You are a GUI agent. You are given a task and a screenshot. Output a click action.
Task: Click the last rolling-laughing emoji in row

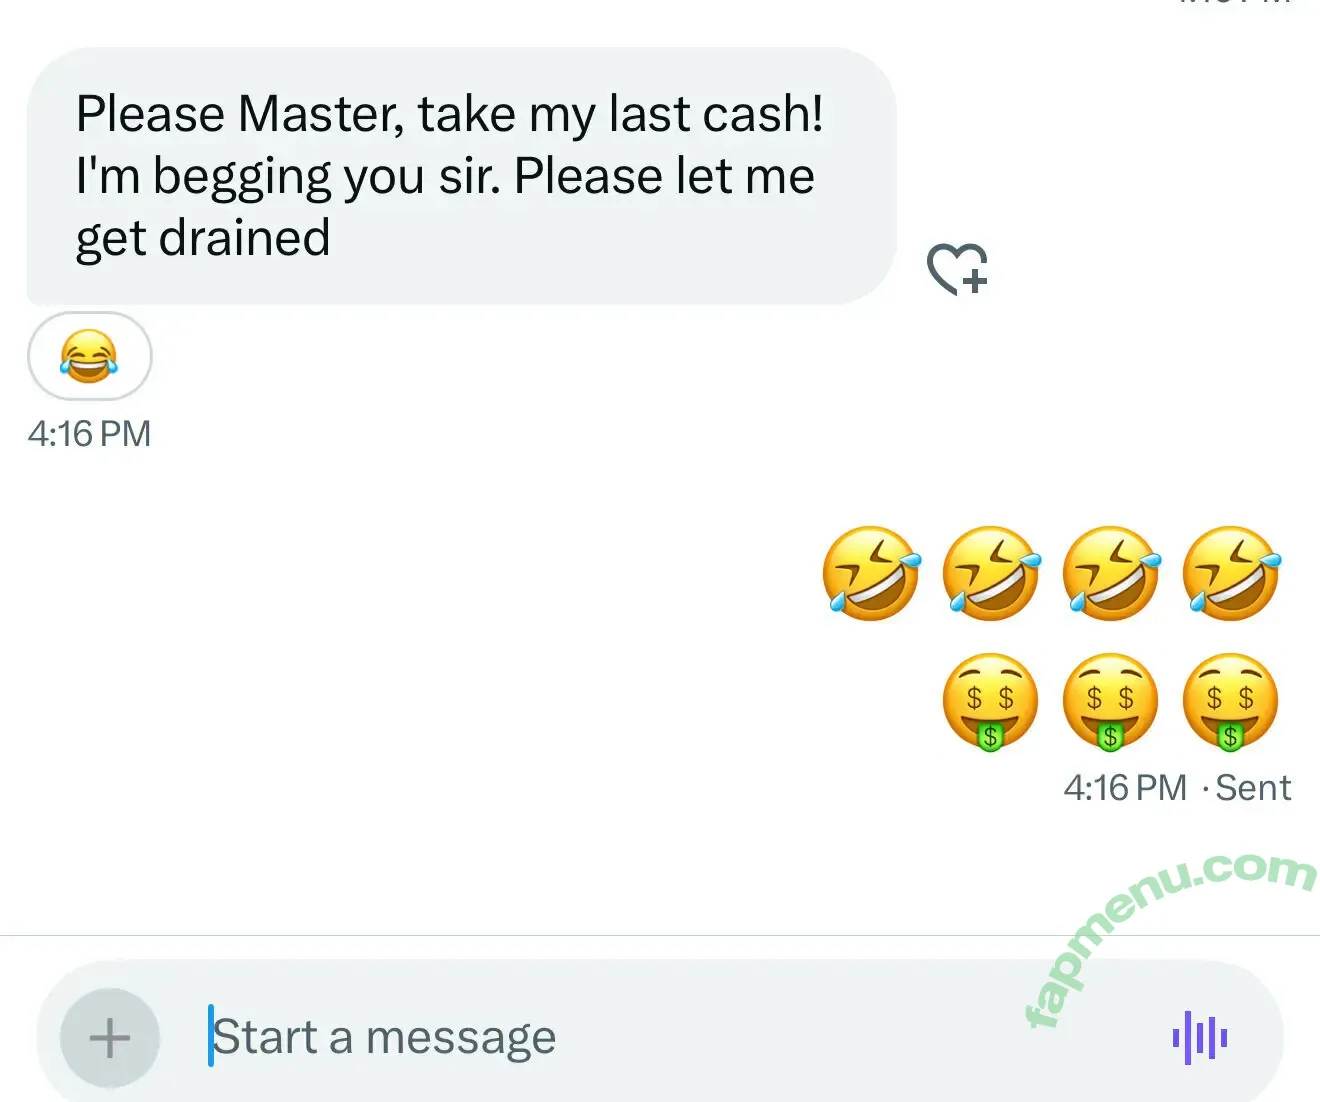(x=1231, y=573)
